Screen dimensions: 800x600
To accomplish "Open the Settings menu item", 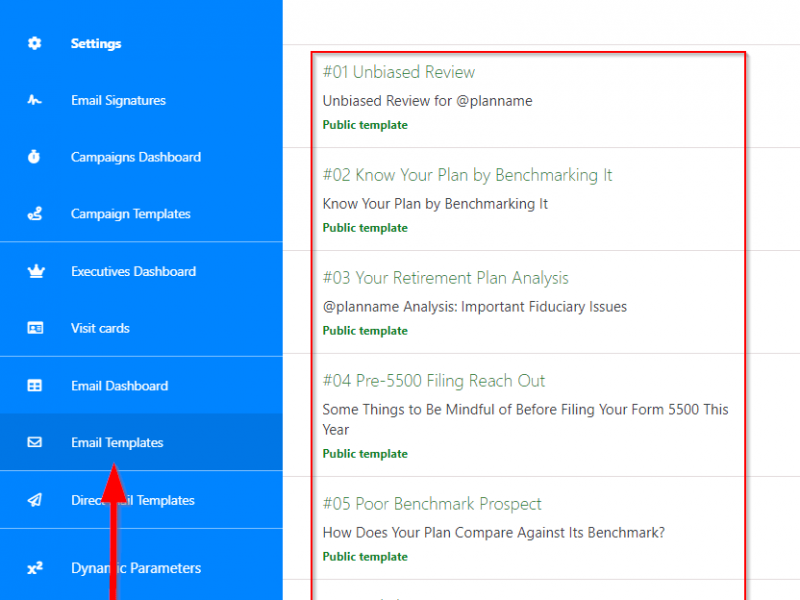I will click(x=96, y=44).
